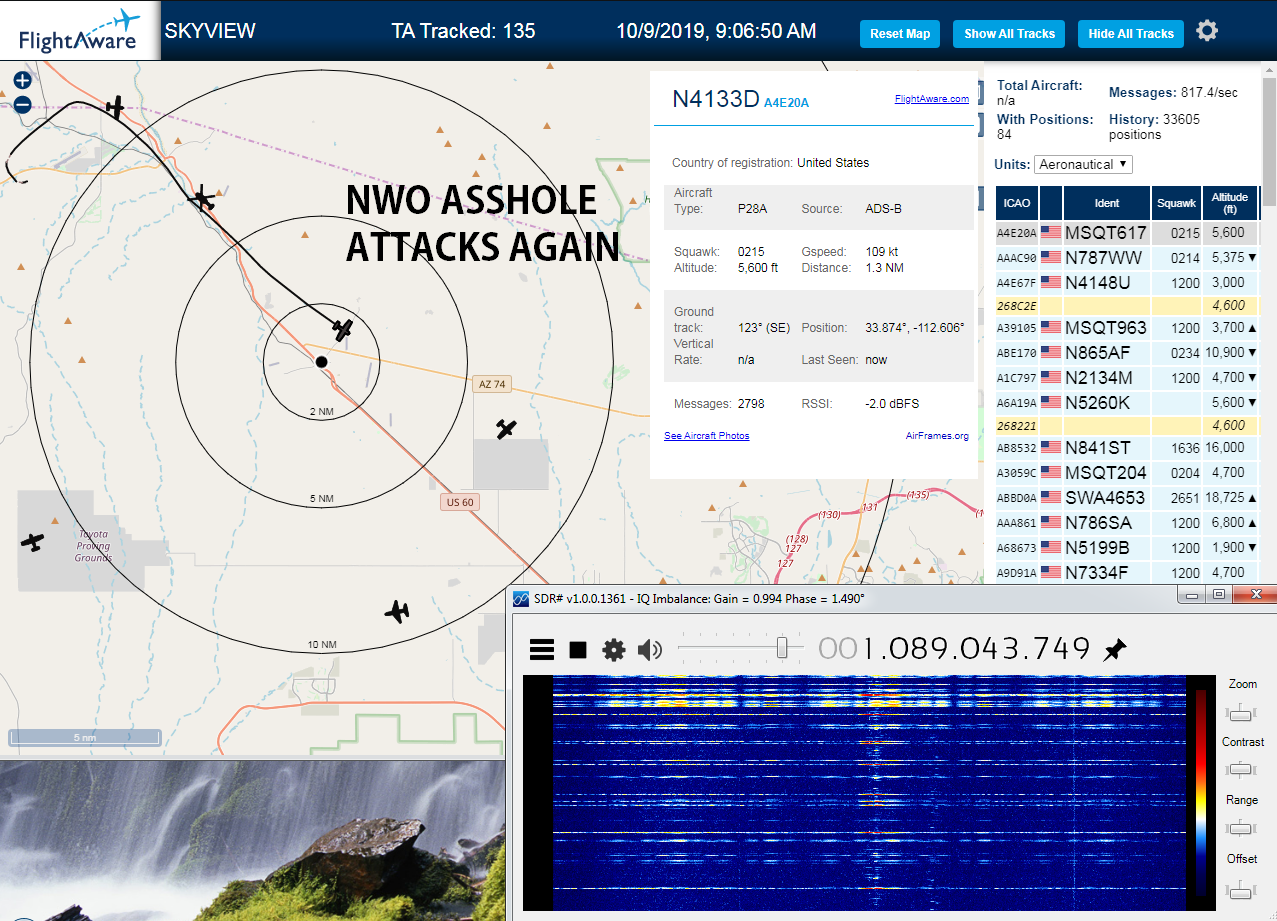Select the N2134M aircraft row

pos(1127,378)
